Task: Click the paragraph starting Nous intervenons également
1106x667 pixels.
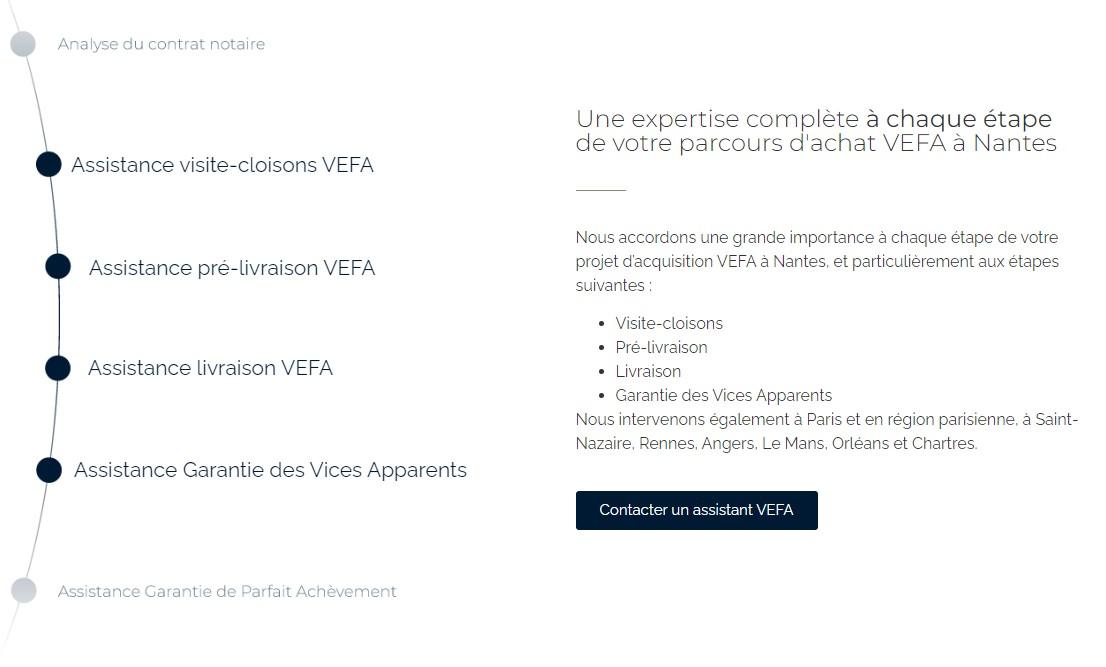Action: point(826,431)
